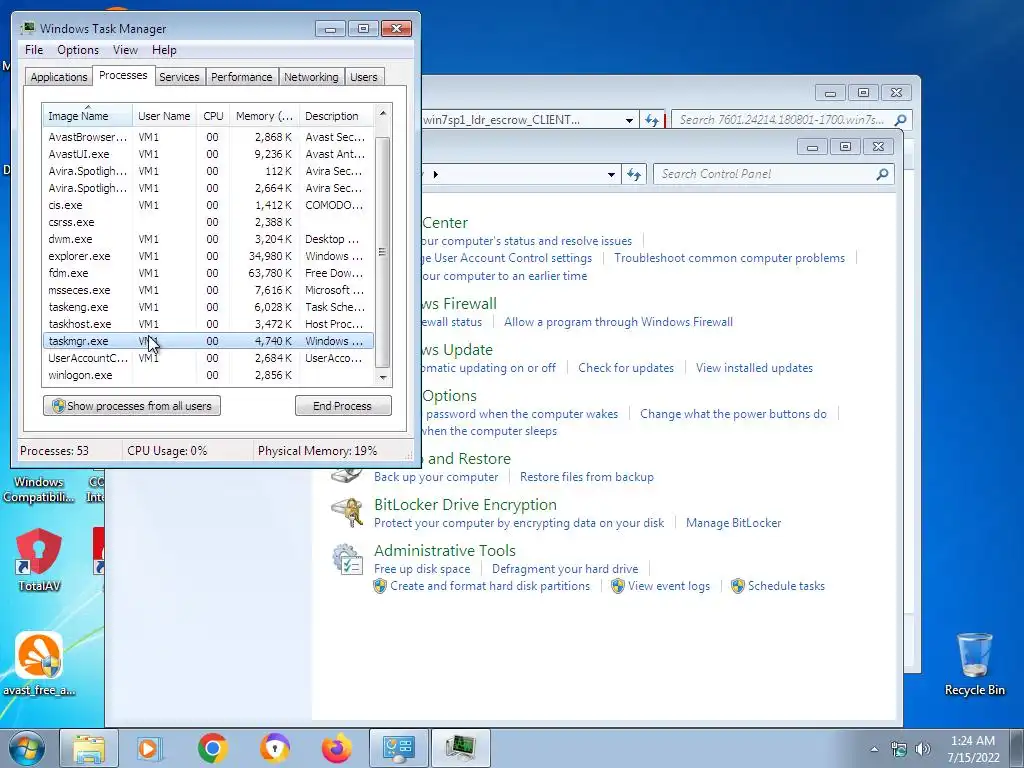Click Create and format hard disk partitions
This screenshot has height=768, width=1024.
(489, 586)
